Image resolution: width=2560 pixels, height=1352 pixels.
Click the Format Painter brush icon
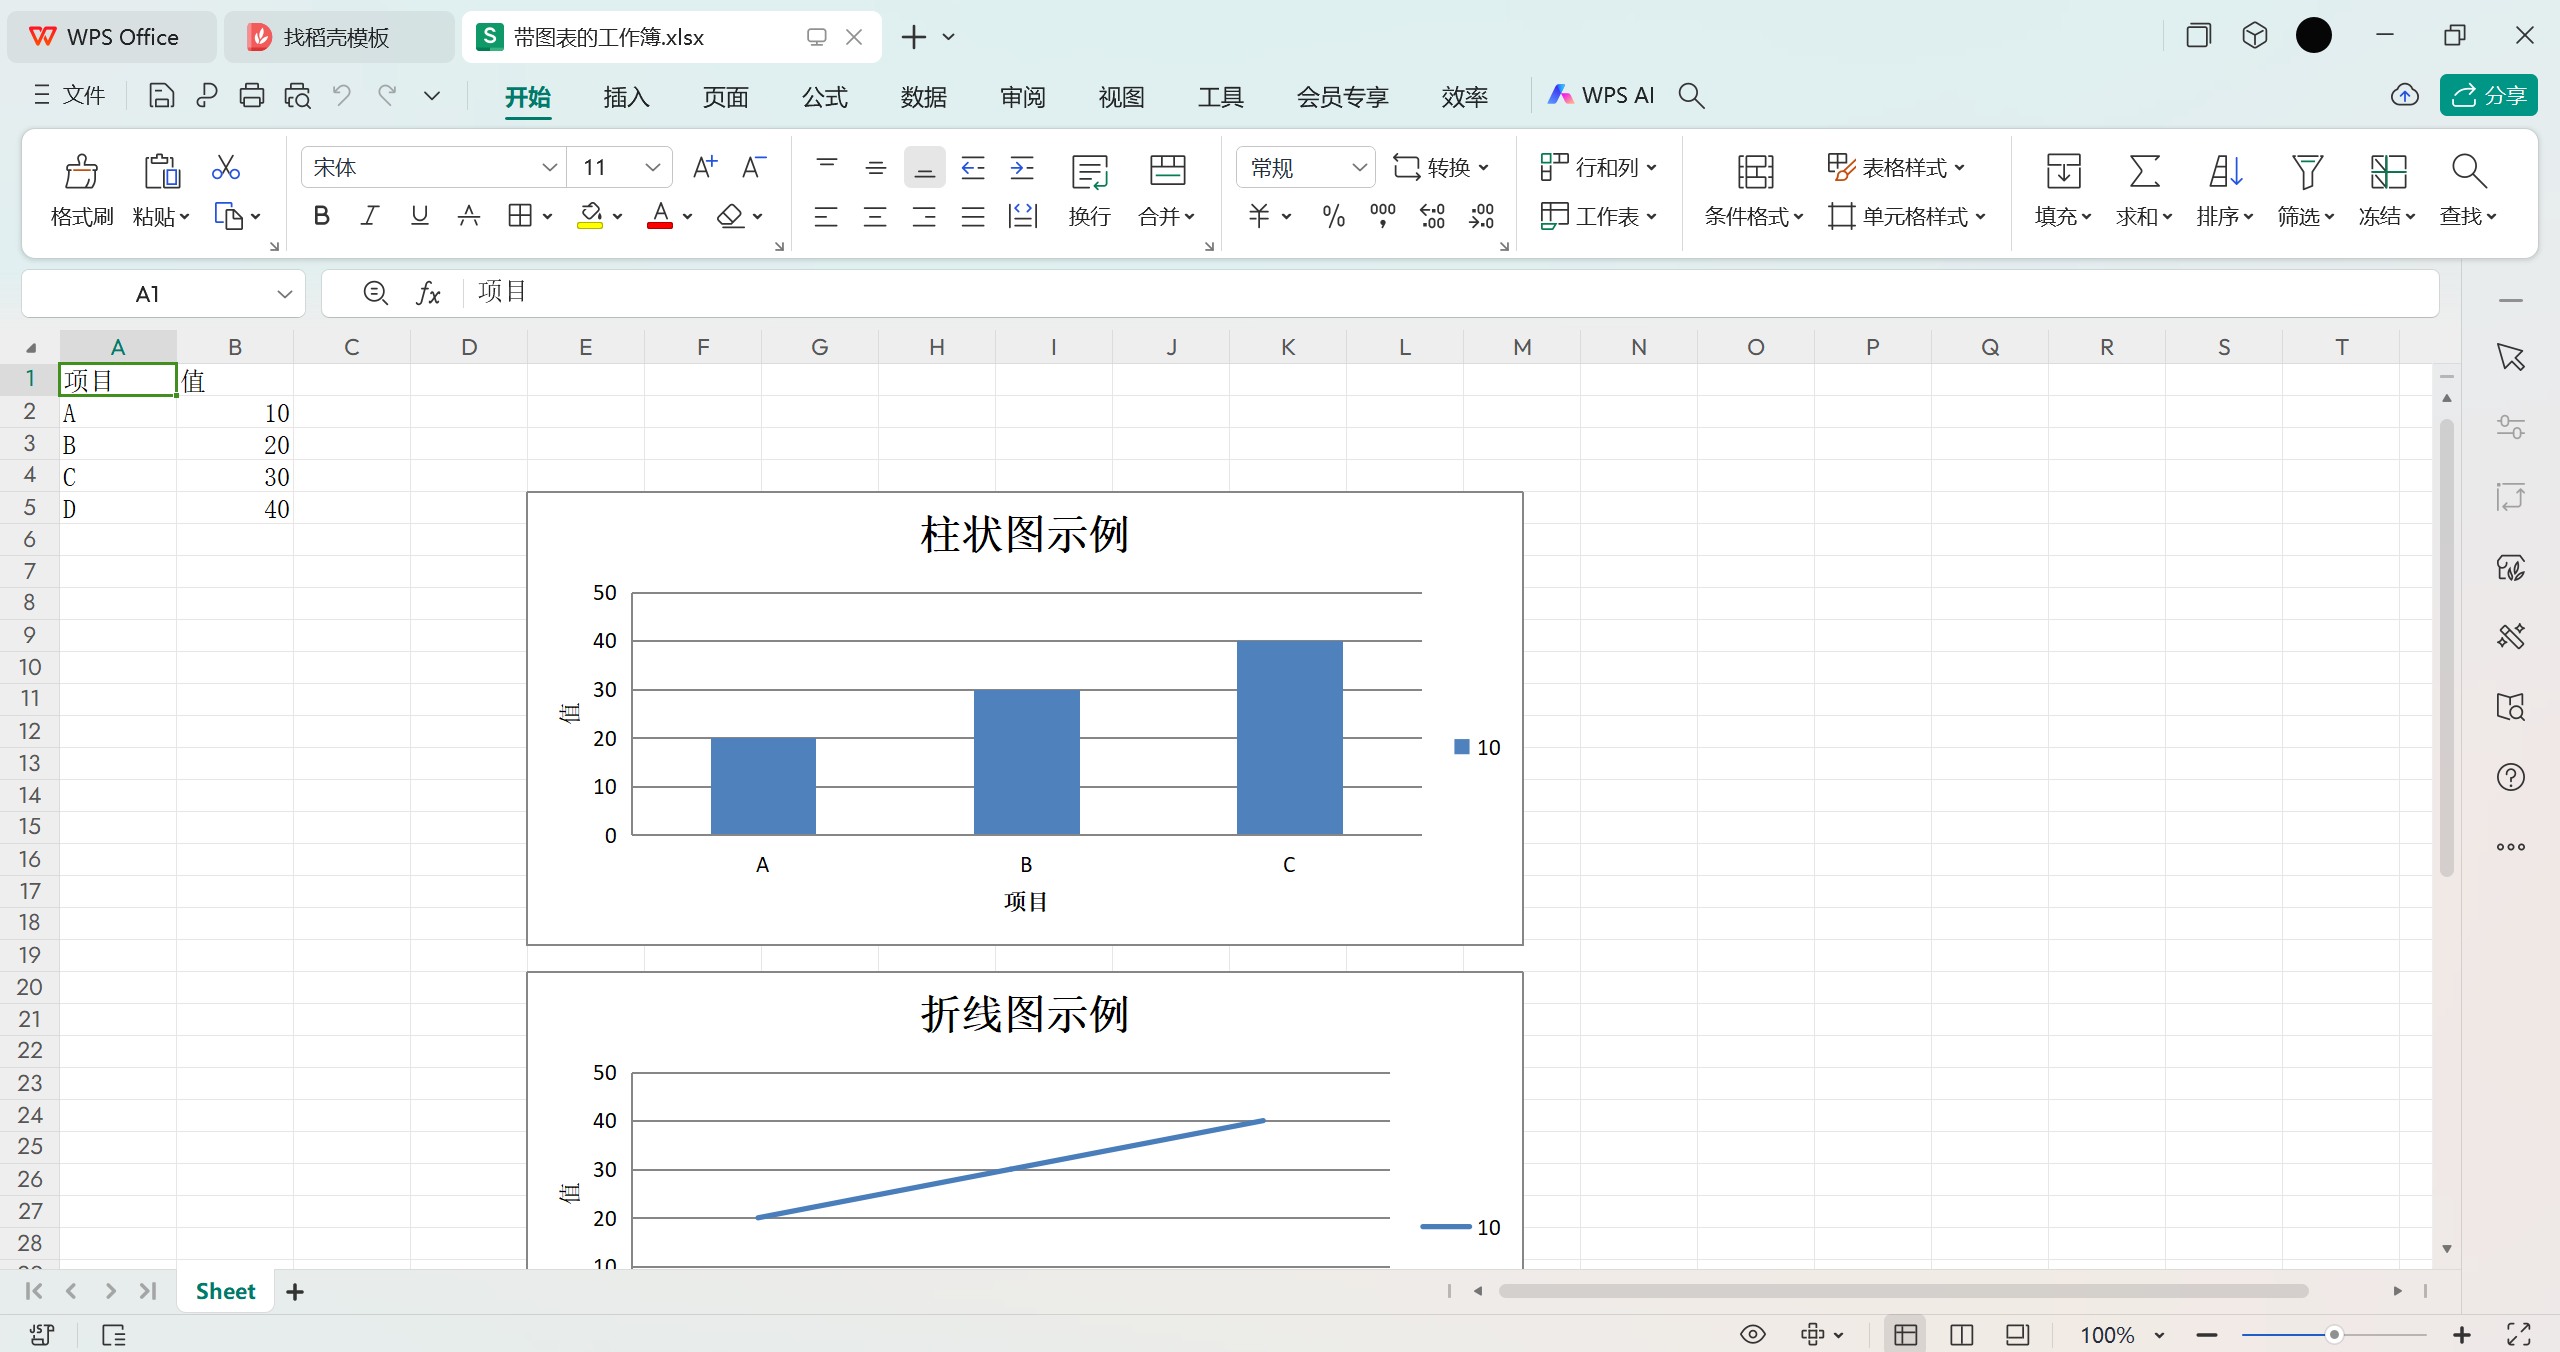(81, 171)
